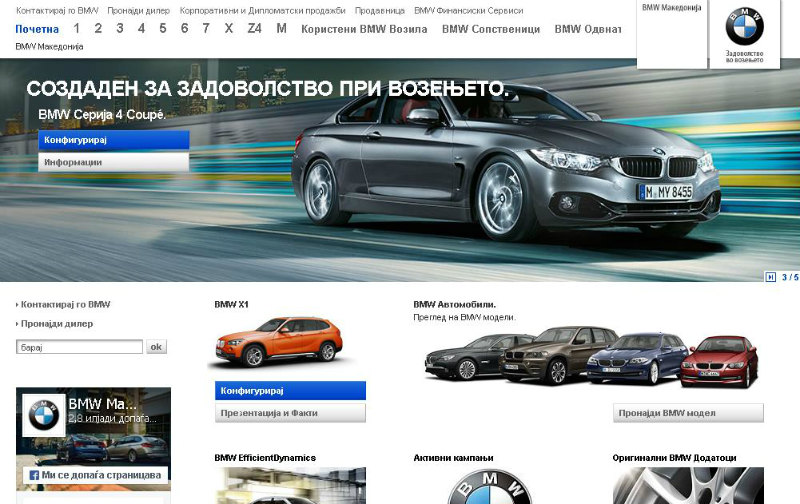Open the BMW Автомобили model lineup image
This screenshot has height=504, width=800.
tap(591, 358)
